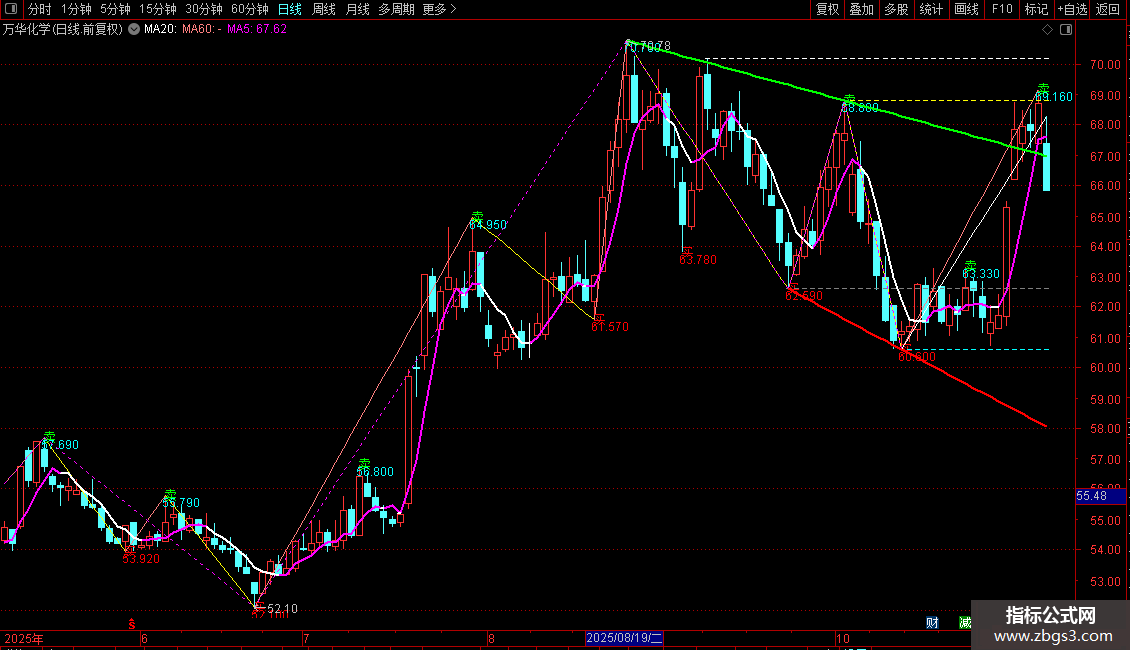
Task: Click the 63.330 peak label
Action: coord(981,274)
